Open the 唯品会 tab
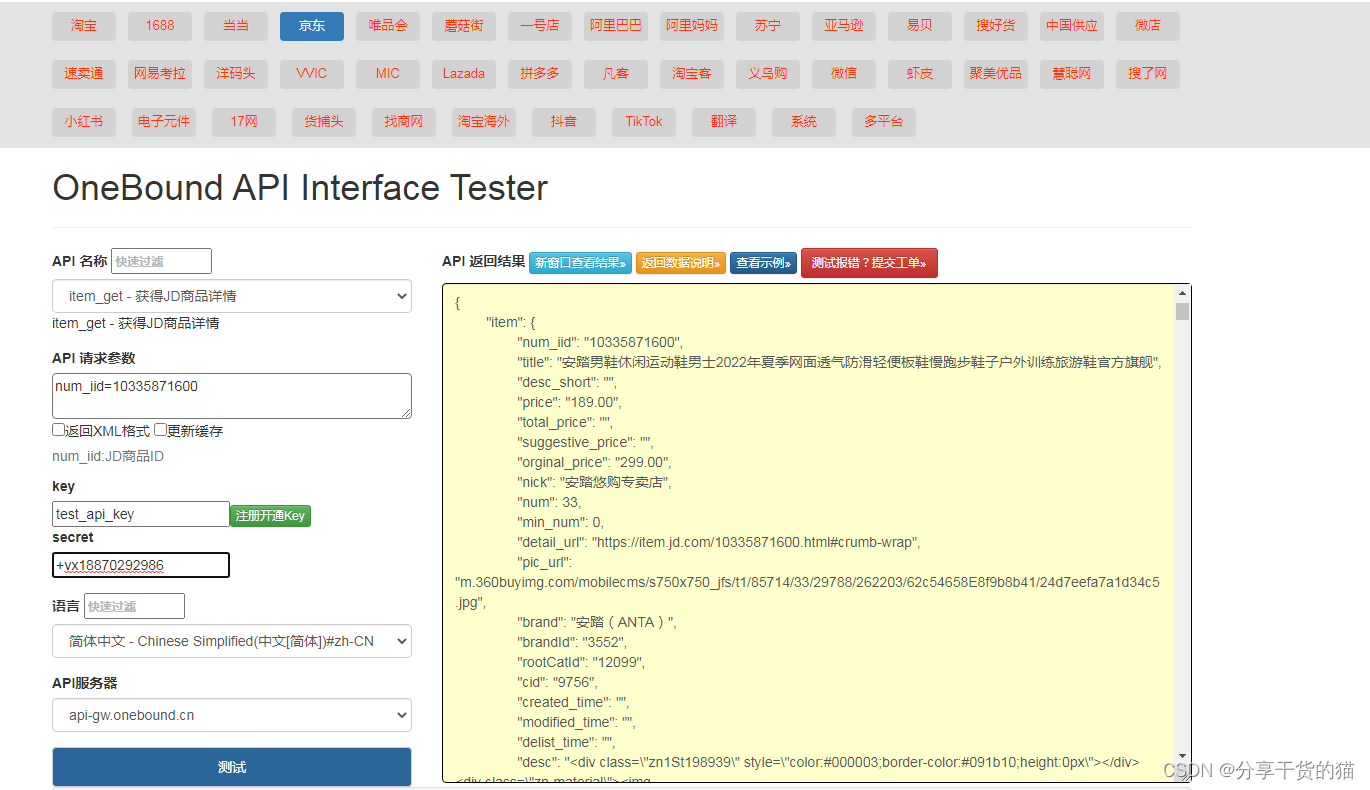The image size is (1370, 790). 388,26
